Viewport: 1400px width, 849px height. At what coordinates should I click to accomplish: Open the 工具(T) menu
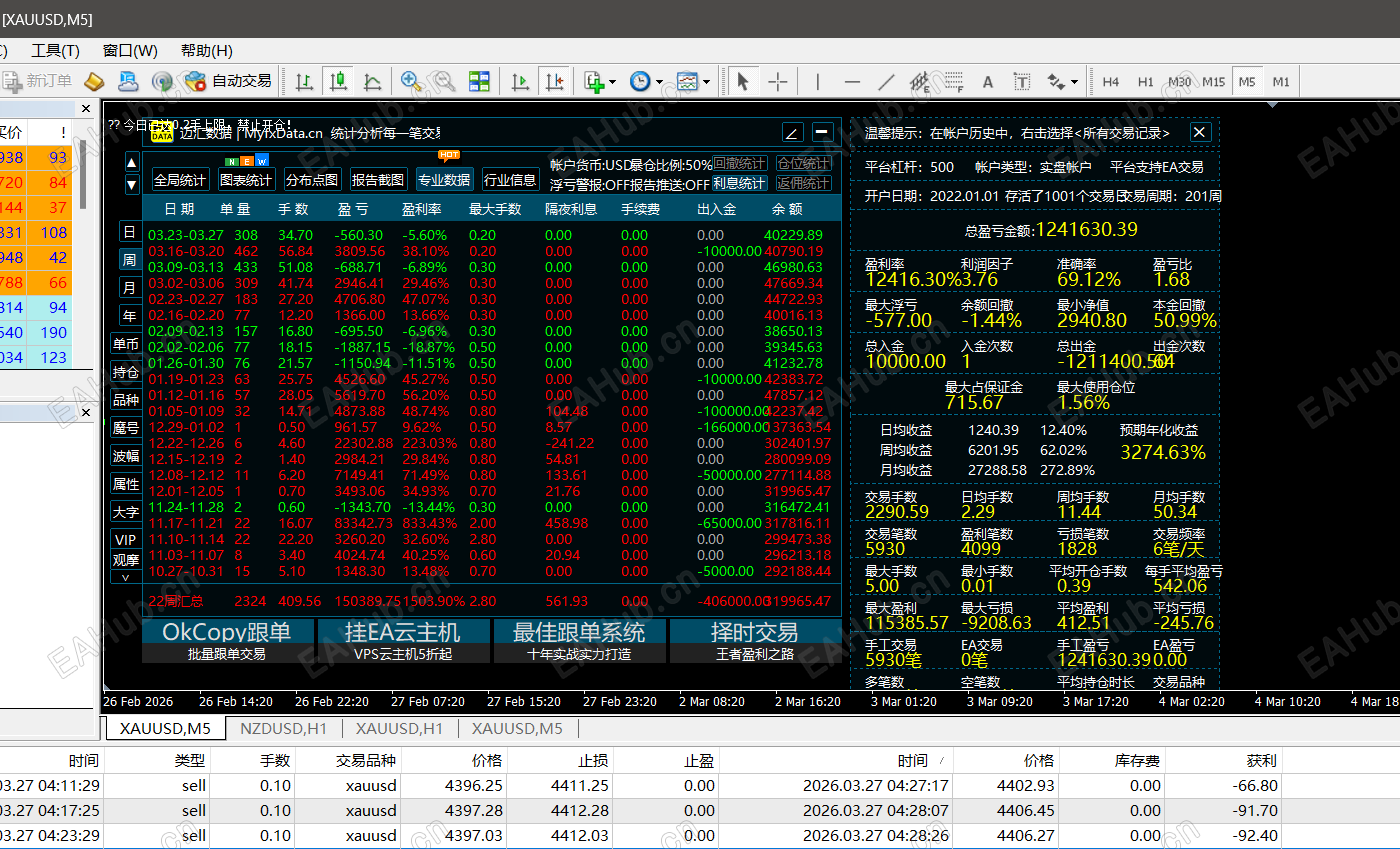click(56, 51)
